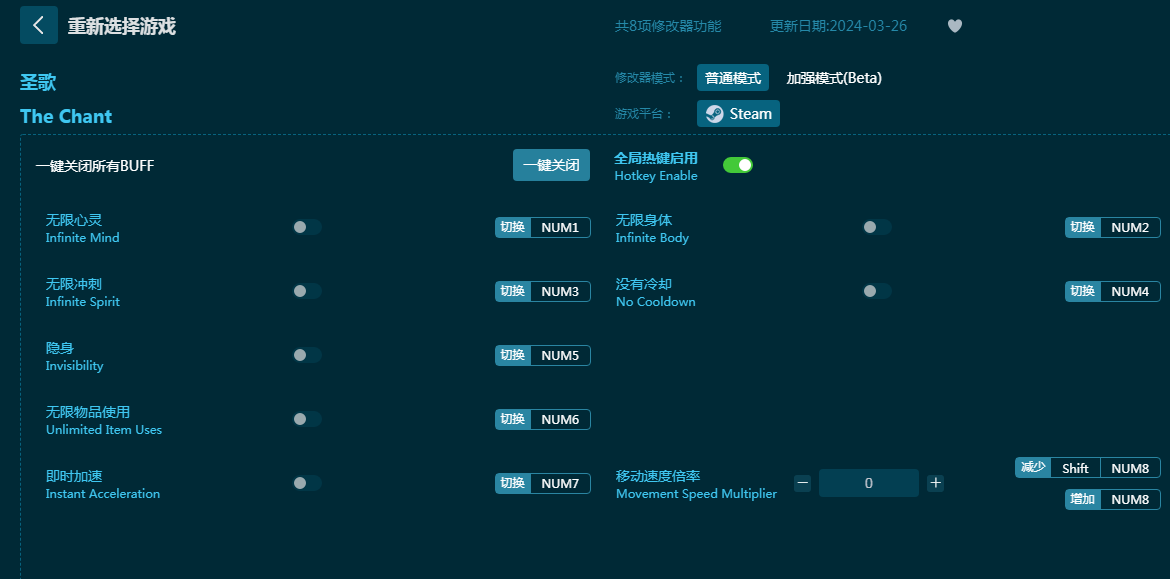Click the 游戏平台 label
Screen dimensions: 1170x579
click(643, 114)
